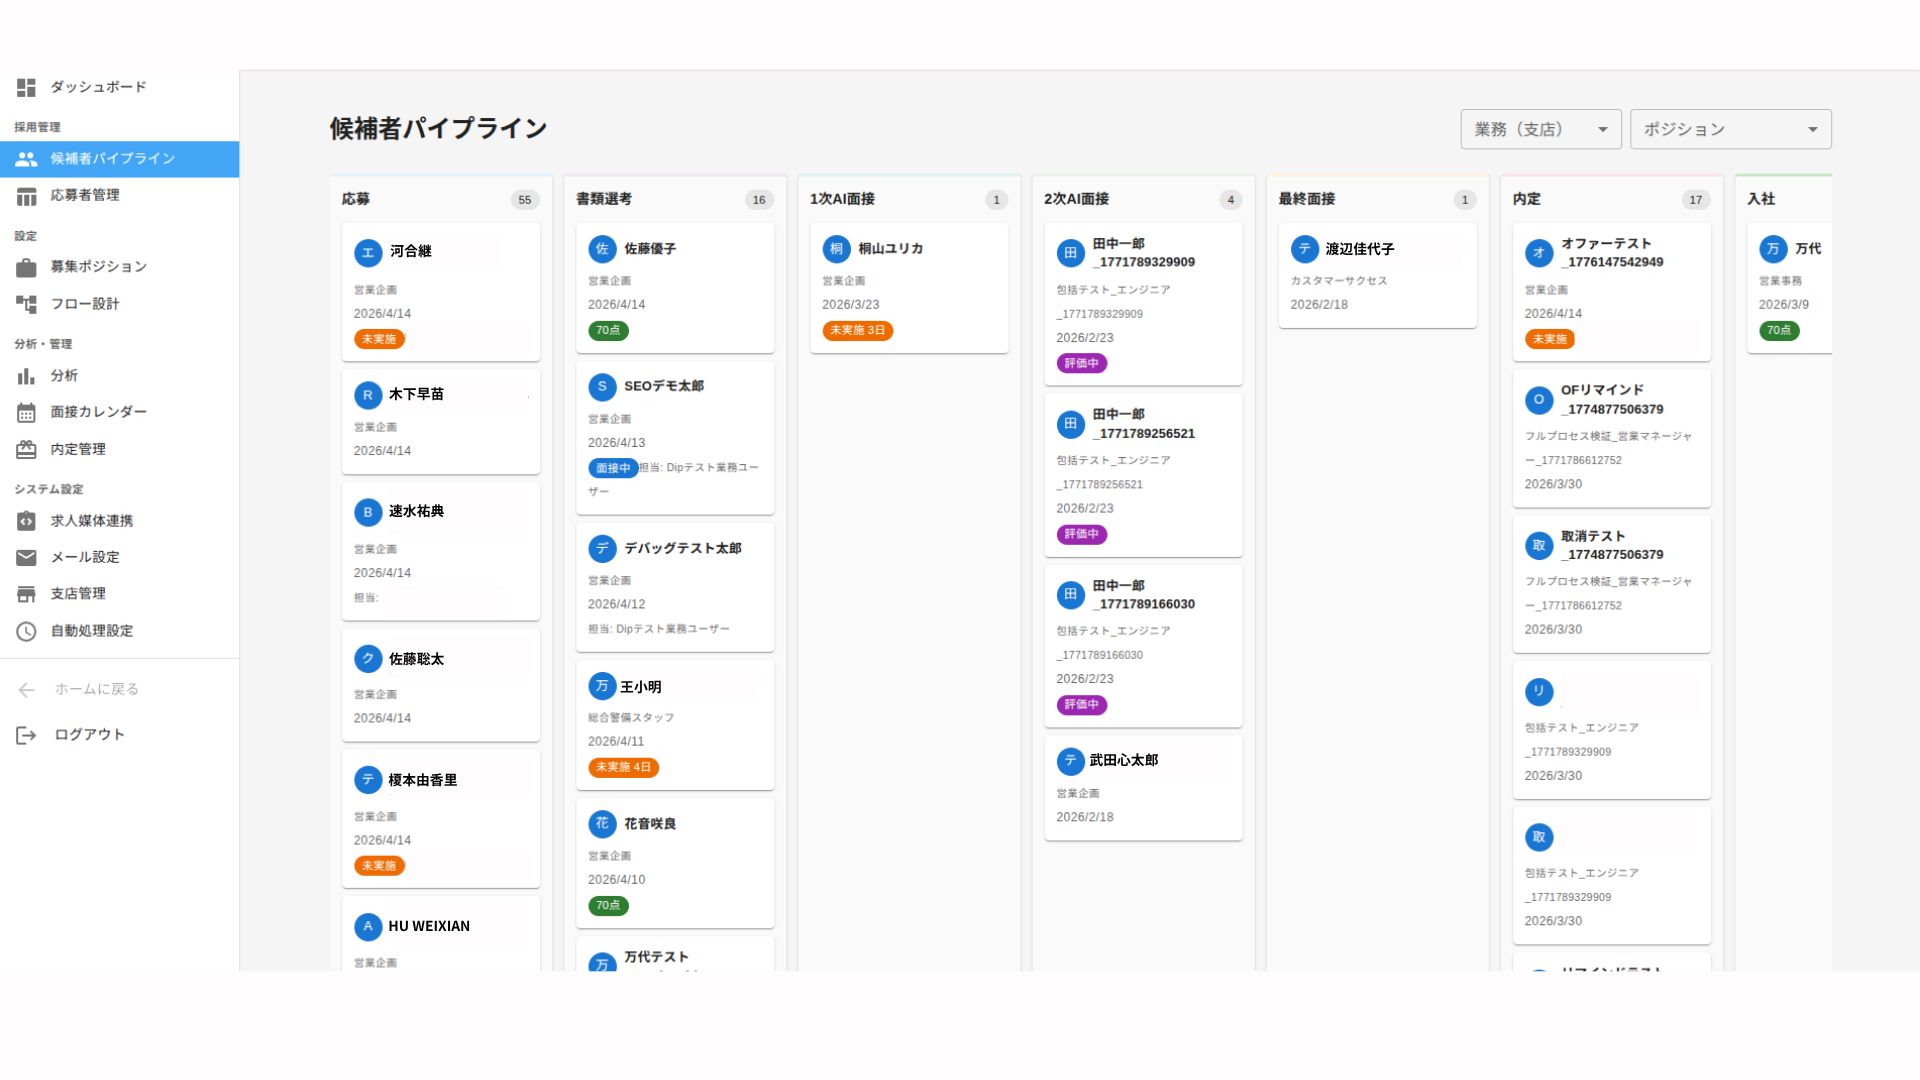
Task: Click the 面接中 badge on SEOデモ太郎 card
Action: tap(613, 469)
